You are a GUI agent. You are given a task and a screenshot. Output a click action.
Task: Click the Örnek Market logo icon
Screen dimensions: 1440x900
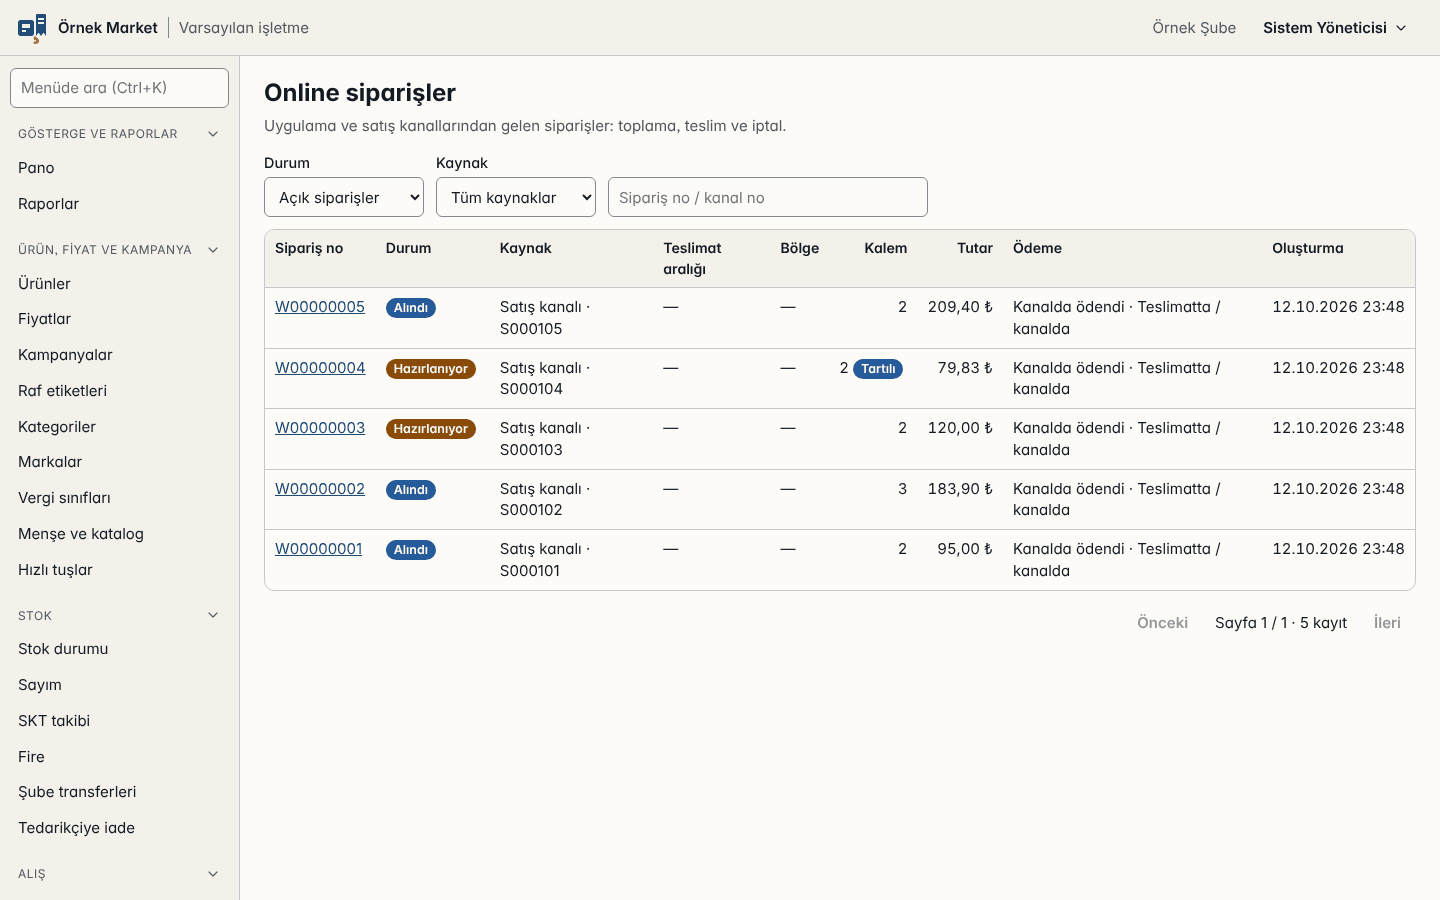32,28
